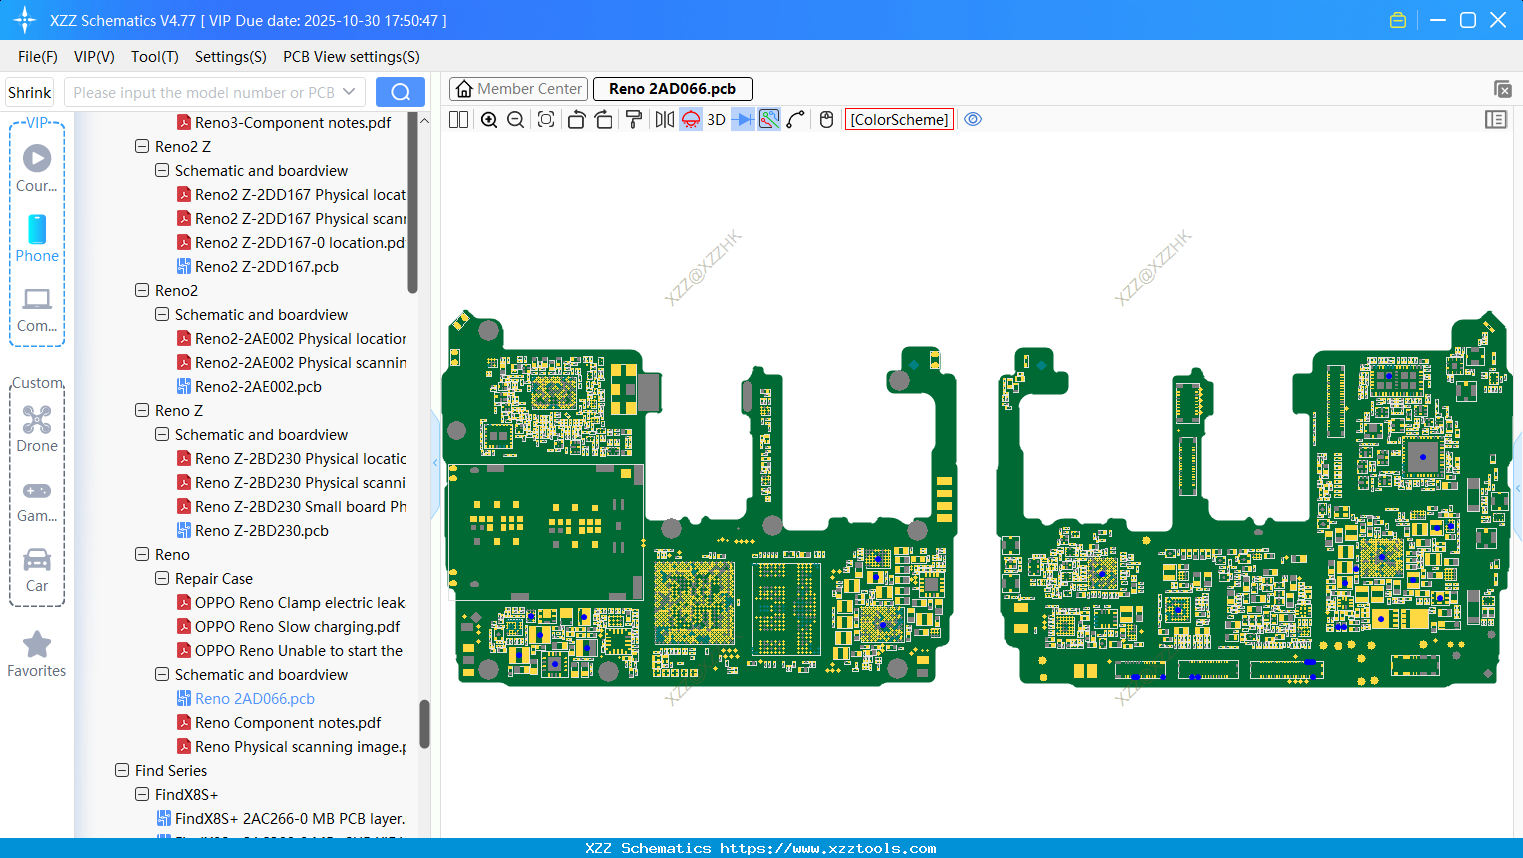The height and width of the screenshot is (858, 1523).
Task: Click the mirror flip board icon
Action: point(664,120)
